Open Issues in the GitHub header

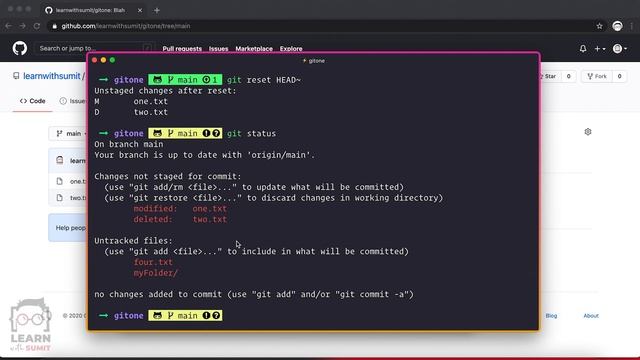[218, 49]
